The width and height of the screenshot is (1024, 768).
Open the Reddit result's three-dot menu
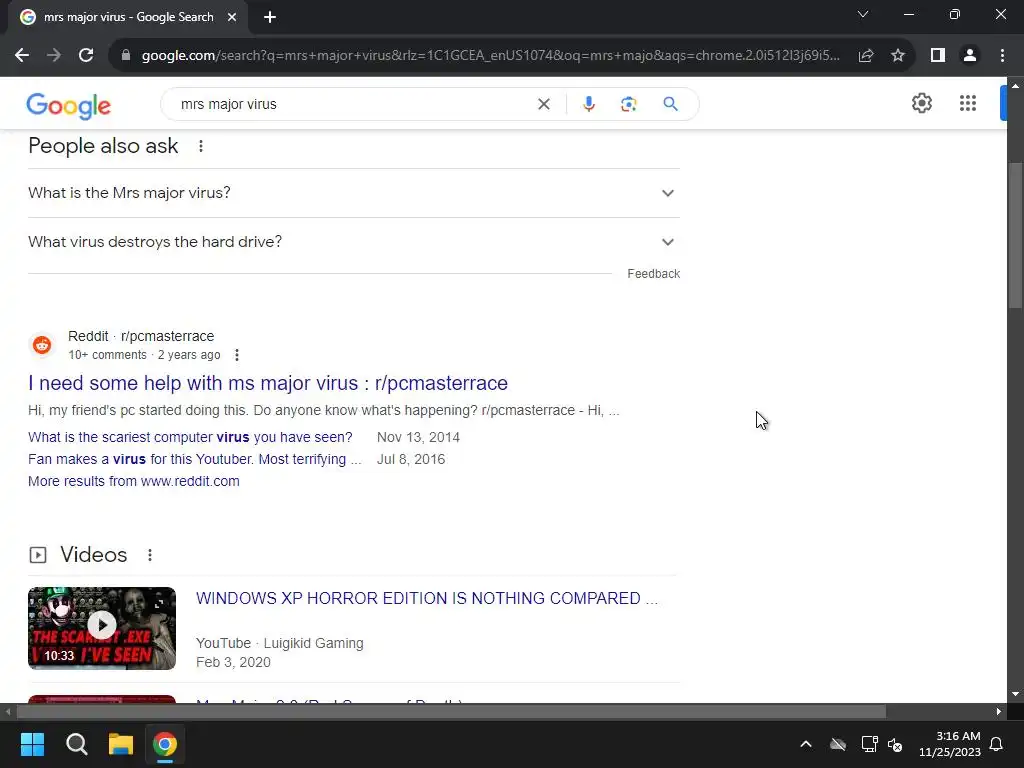237,355
